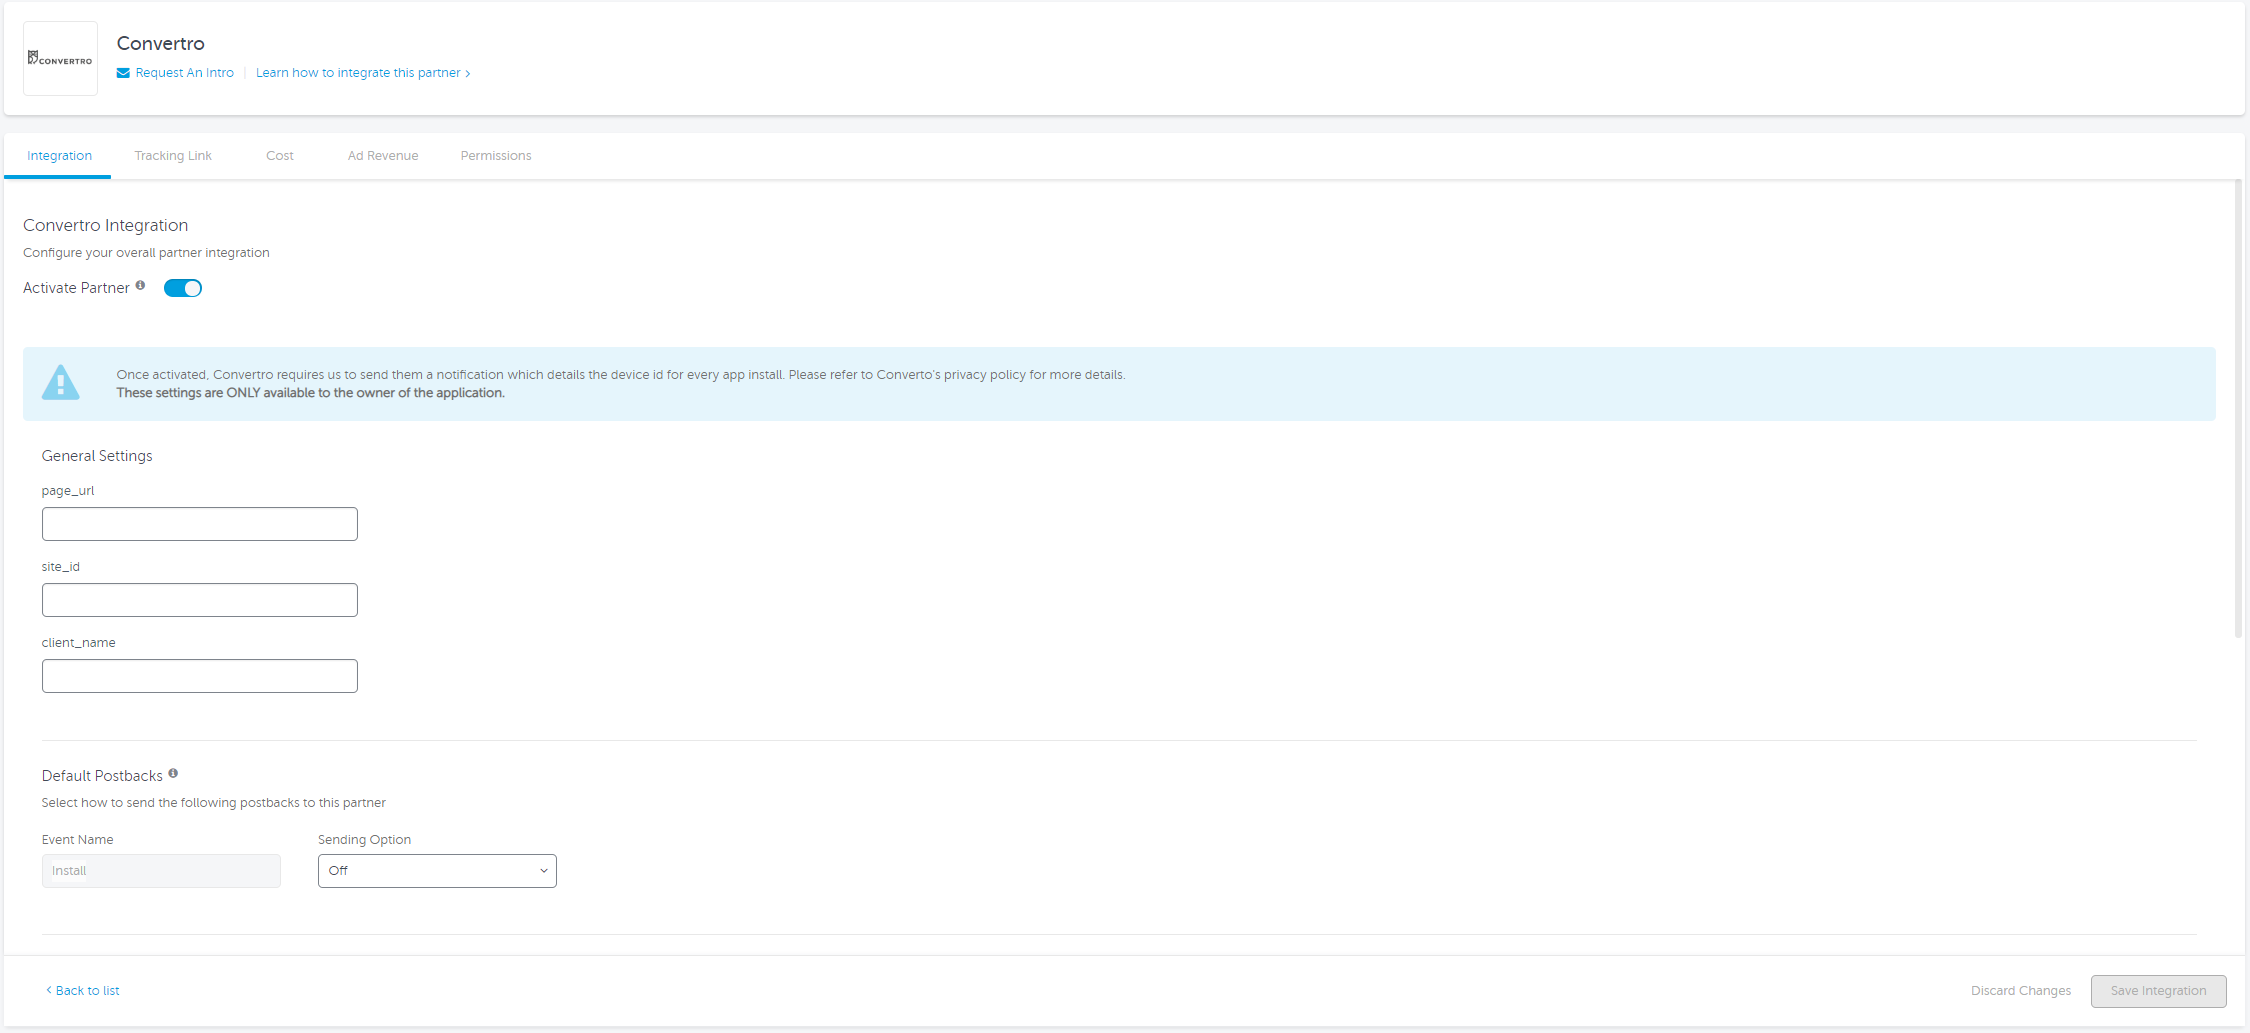Click the Default Postbacks heading text
Image resolution: width=2250 pixels, height=1033 pixels.
102,776
